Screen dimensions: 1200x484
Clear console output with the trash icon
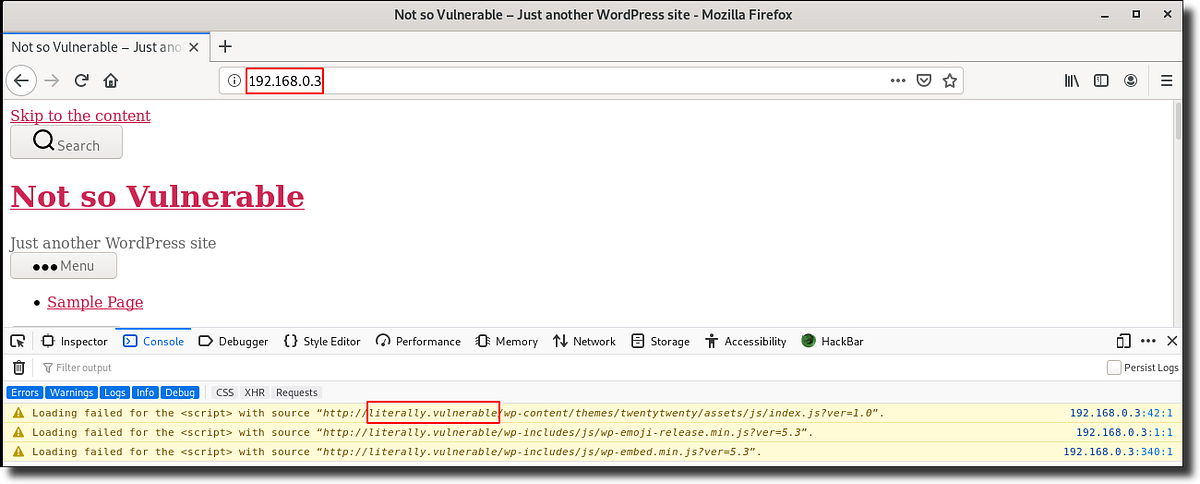click(x=18, y=367)
